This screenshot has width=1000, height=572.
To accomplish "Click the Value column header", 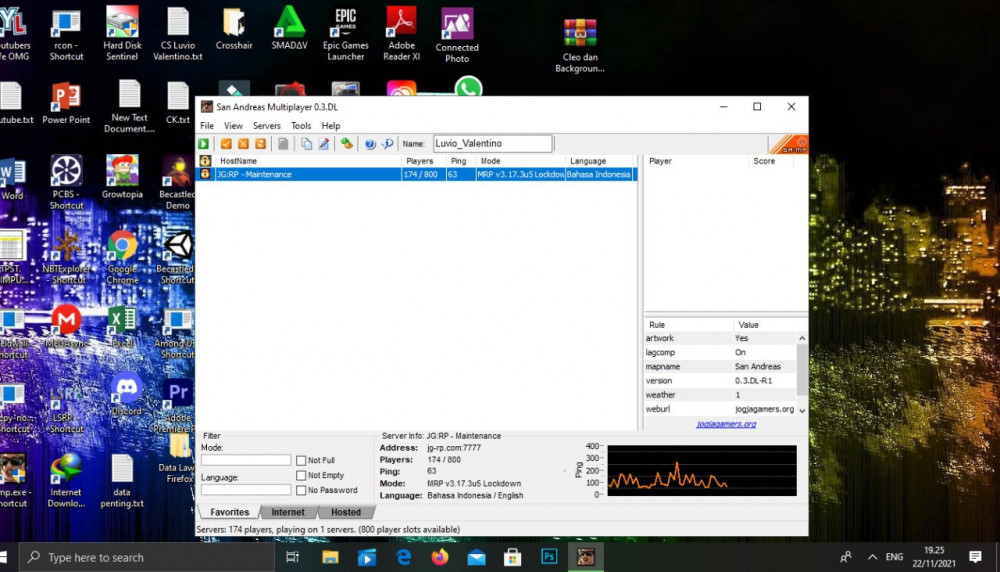I will [x=770, y=325].
